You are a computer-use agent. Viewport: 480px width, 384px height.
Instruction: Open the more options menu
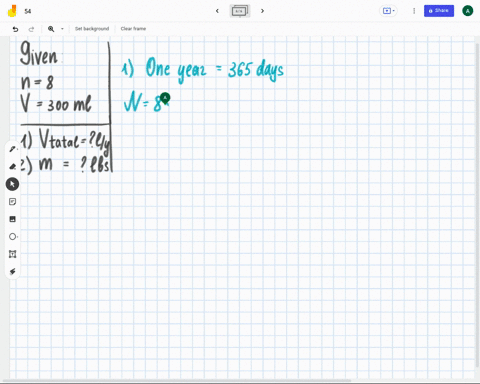click(x=414, y=11)
